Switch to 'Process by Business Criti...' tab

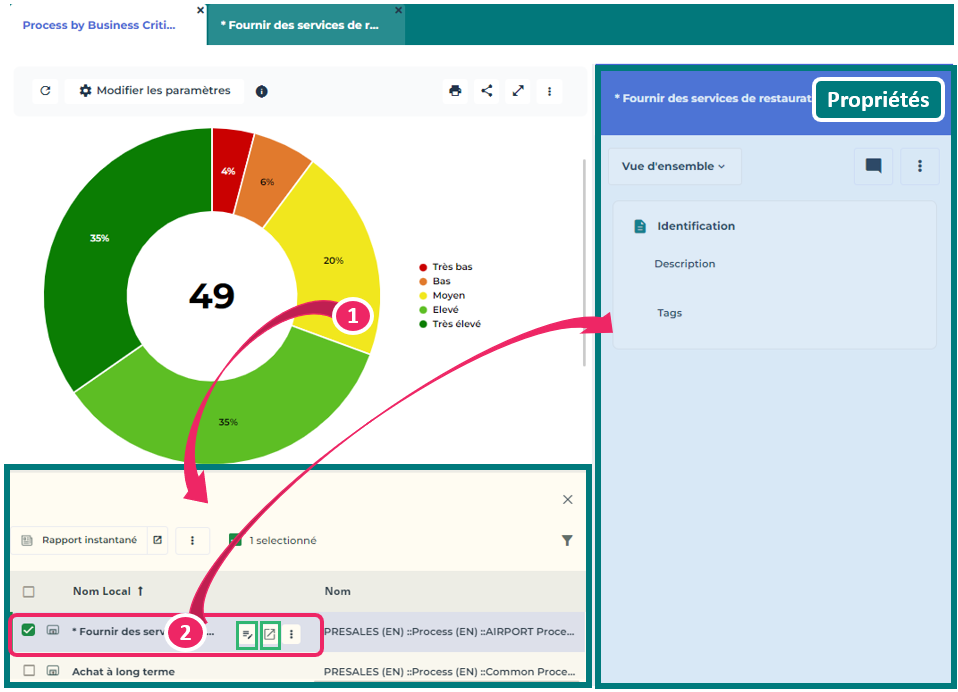(x=99, y=25)
